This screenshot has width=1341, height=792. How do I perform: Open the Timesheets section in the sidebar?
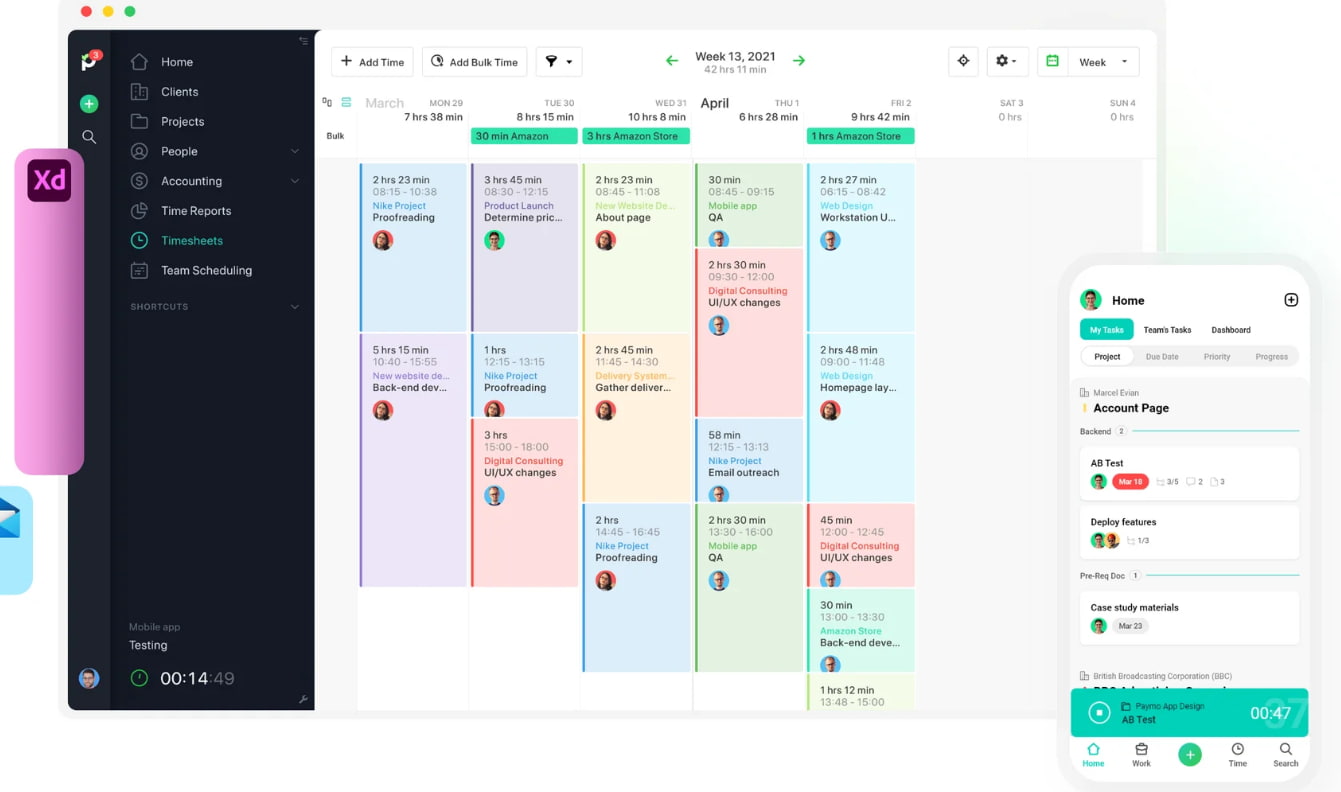(x=192, y=240)
